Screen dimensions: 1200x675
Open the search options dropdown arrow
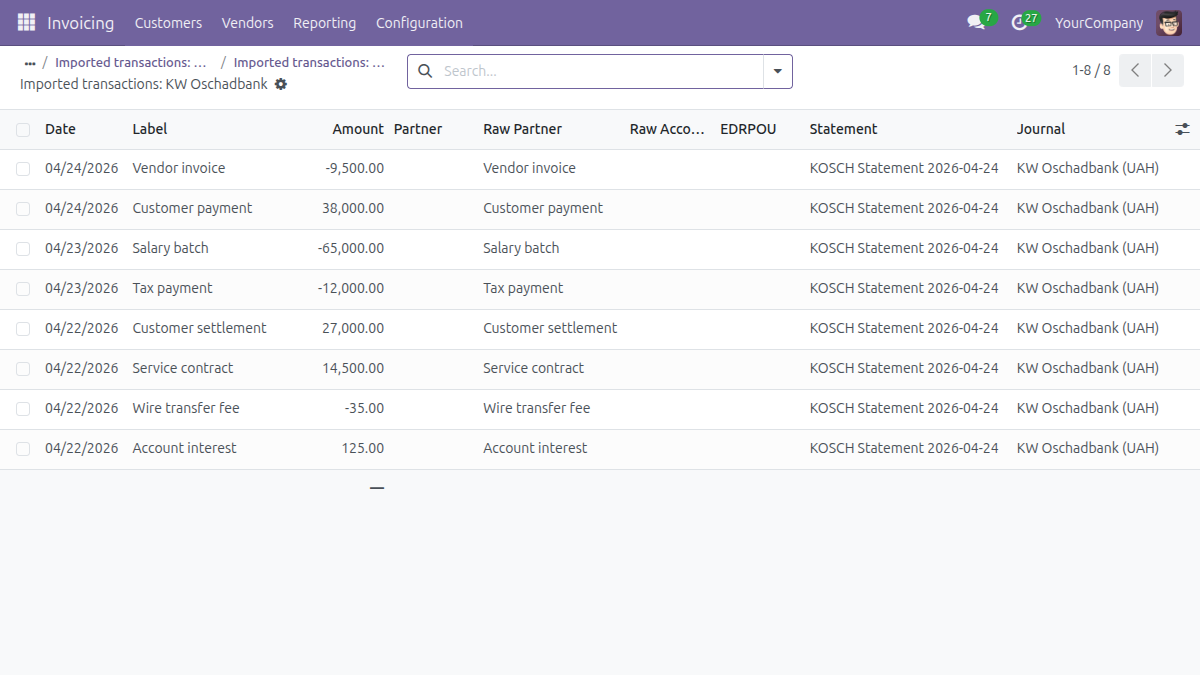point(778,71)
